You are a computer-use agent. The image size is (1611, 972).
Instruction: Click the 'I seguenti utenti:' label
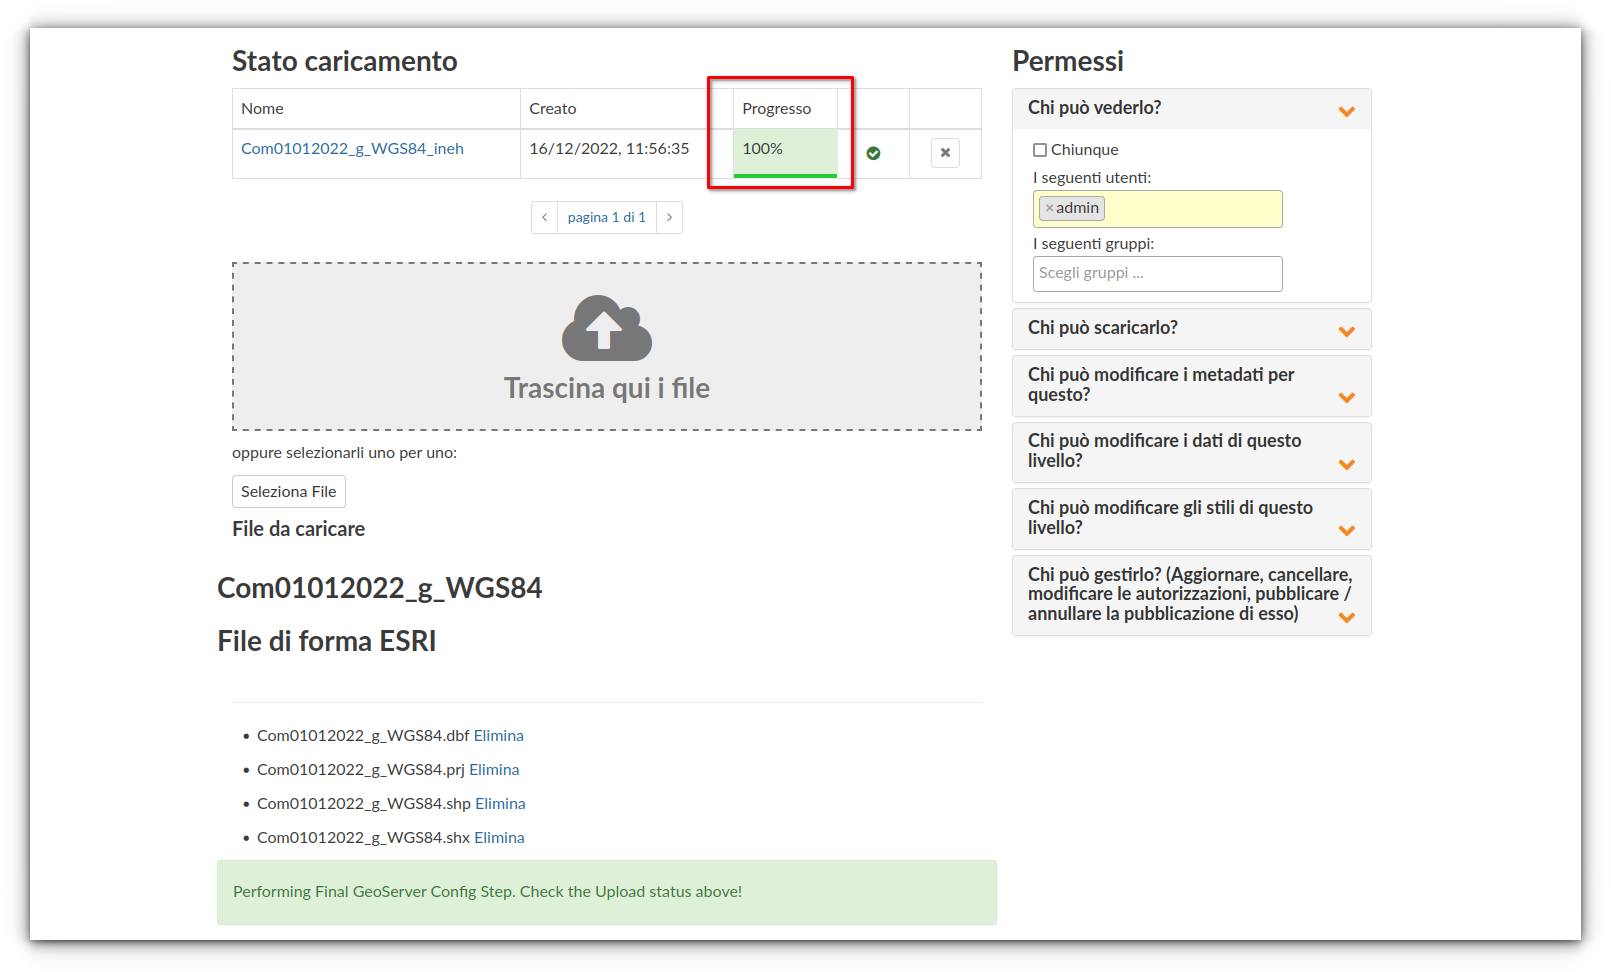tap(1092, 178)
